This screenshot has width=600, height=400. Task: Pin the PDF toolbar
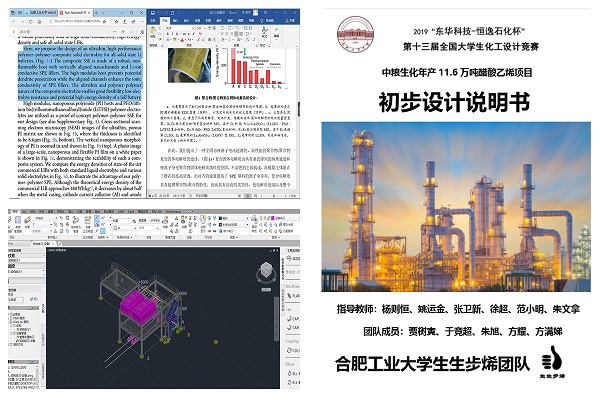(x=142, y=32)
